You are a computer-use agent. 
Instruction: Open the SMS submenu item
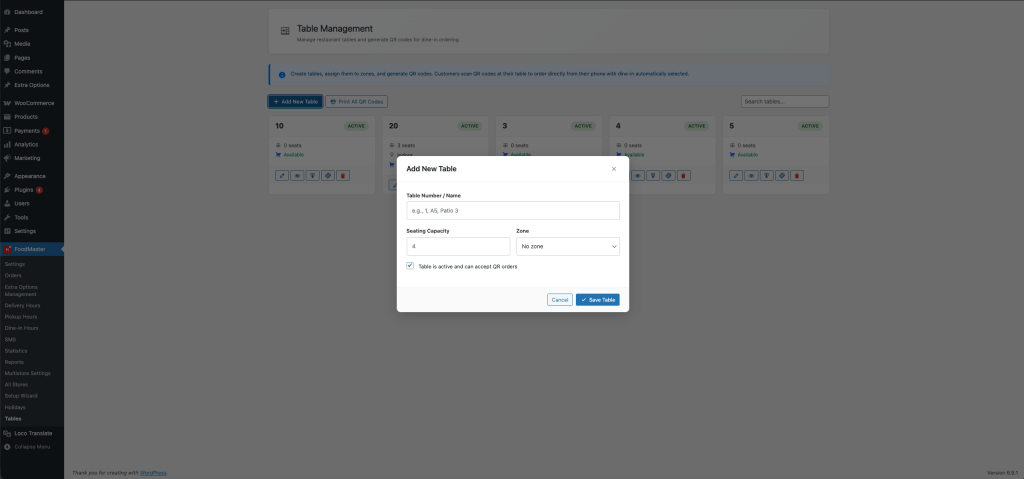pyautogui.click(x=10, y=340)
